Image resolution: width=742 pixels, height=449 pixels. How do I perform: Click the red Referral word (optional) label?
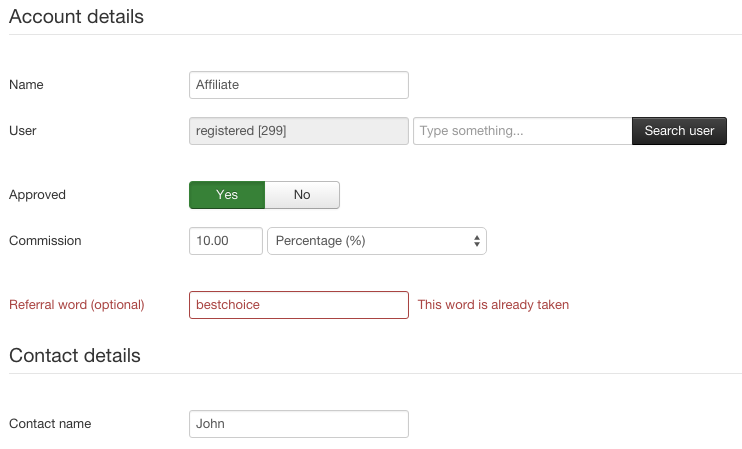point(77,305)
